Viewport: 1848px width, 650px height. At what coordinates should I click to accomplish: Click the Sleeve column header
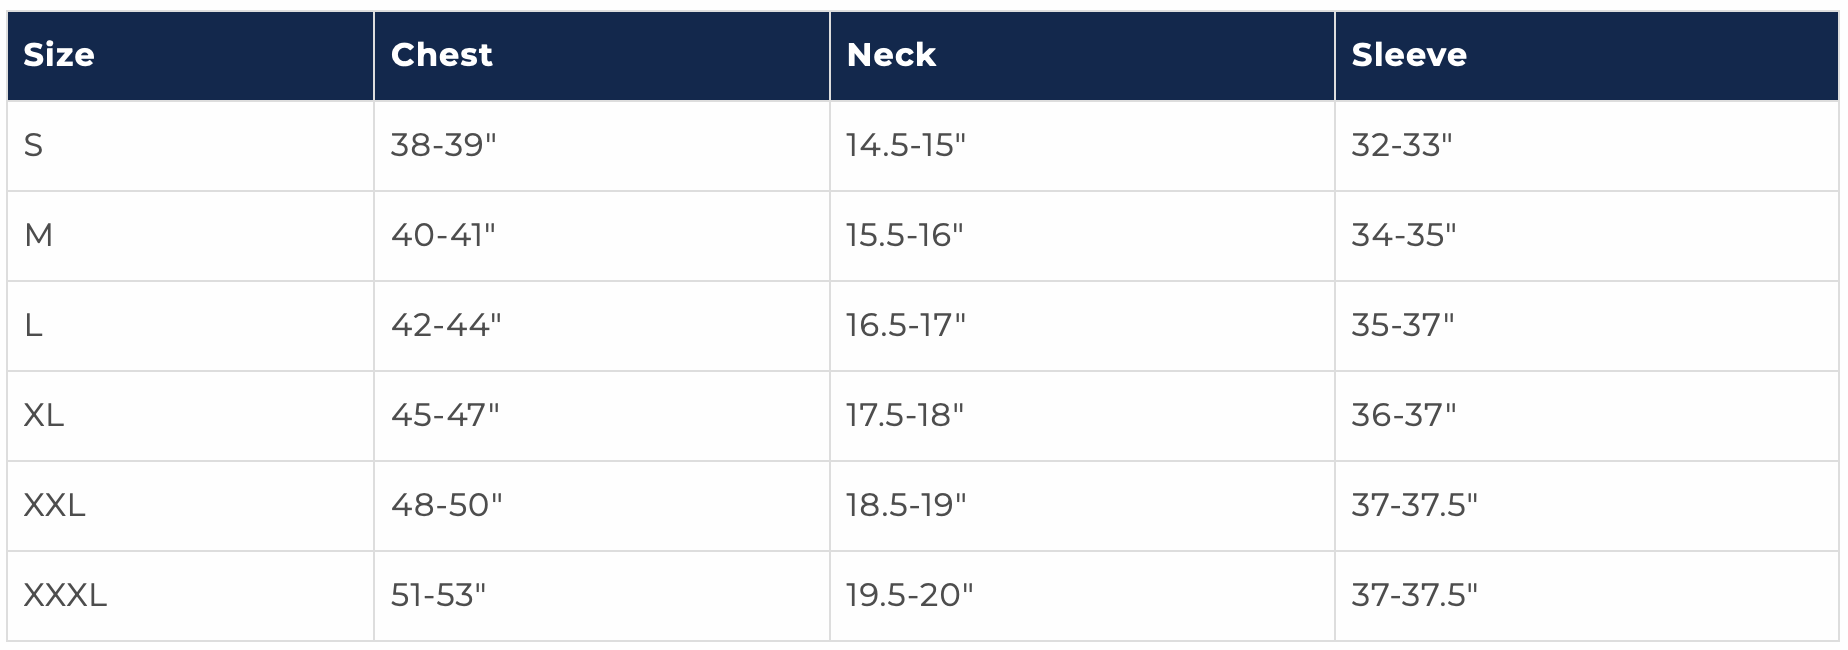[x=1408, y=55]
